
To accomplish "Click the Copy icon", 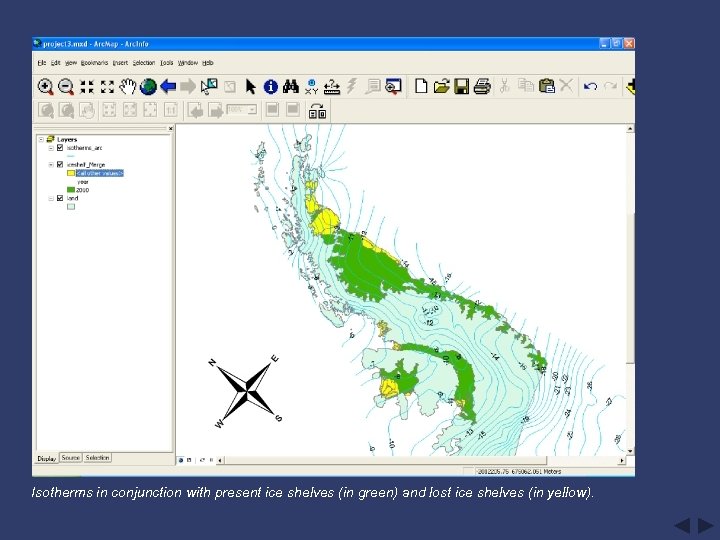I will pyautogui.click(x=525, y=86).
